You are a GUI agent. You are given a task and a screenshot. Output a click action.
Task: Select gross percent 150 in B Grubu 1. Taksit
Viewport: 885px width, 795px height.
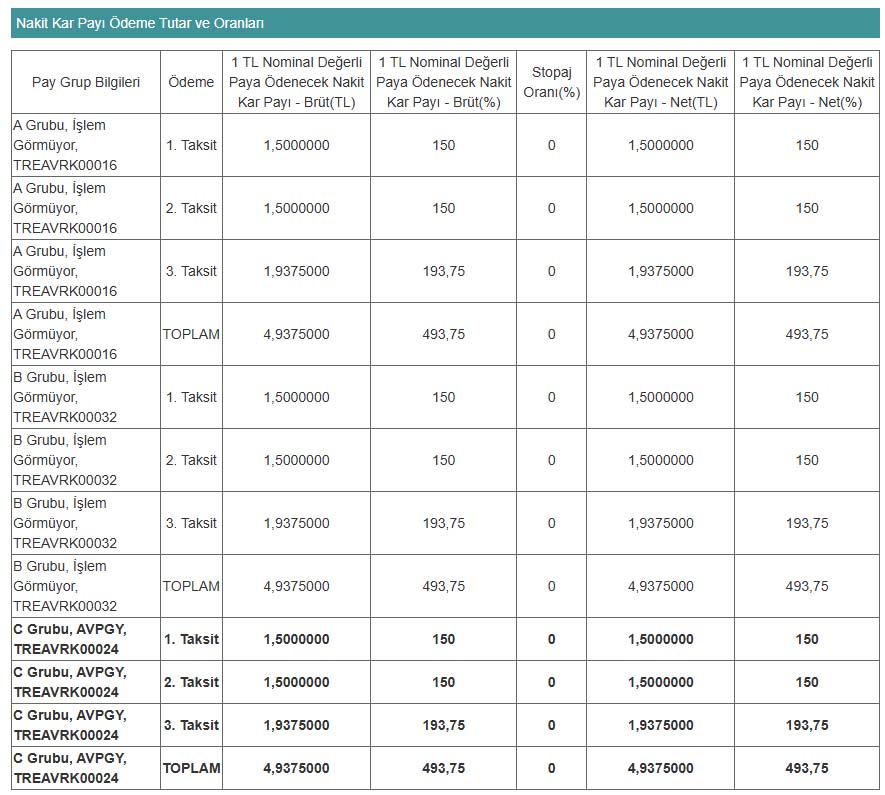tap(444, 397)
